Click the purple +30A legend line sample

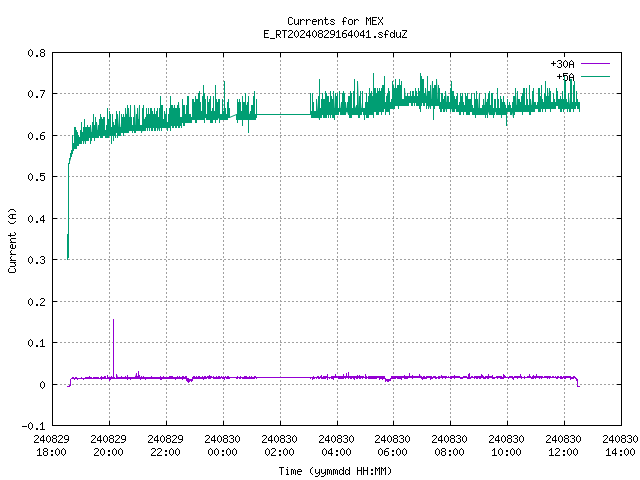(595, 64)
